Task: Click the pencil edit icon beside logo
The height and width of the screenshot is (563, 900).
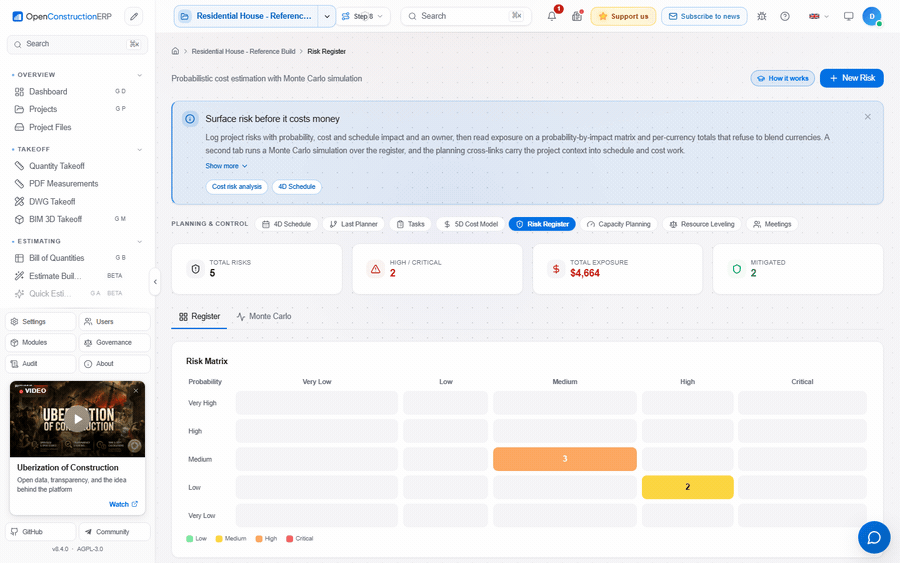Action: pyautogui.click(x=134, y=17)
